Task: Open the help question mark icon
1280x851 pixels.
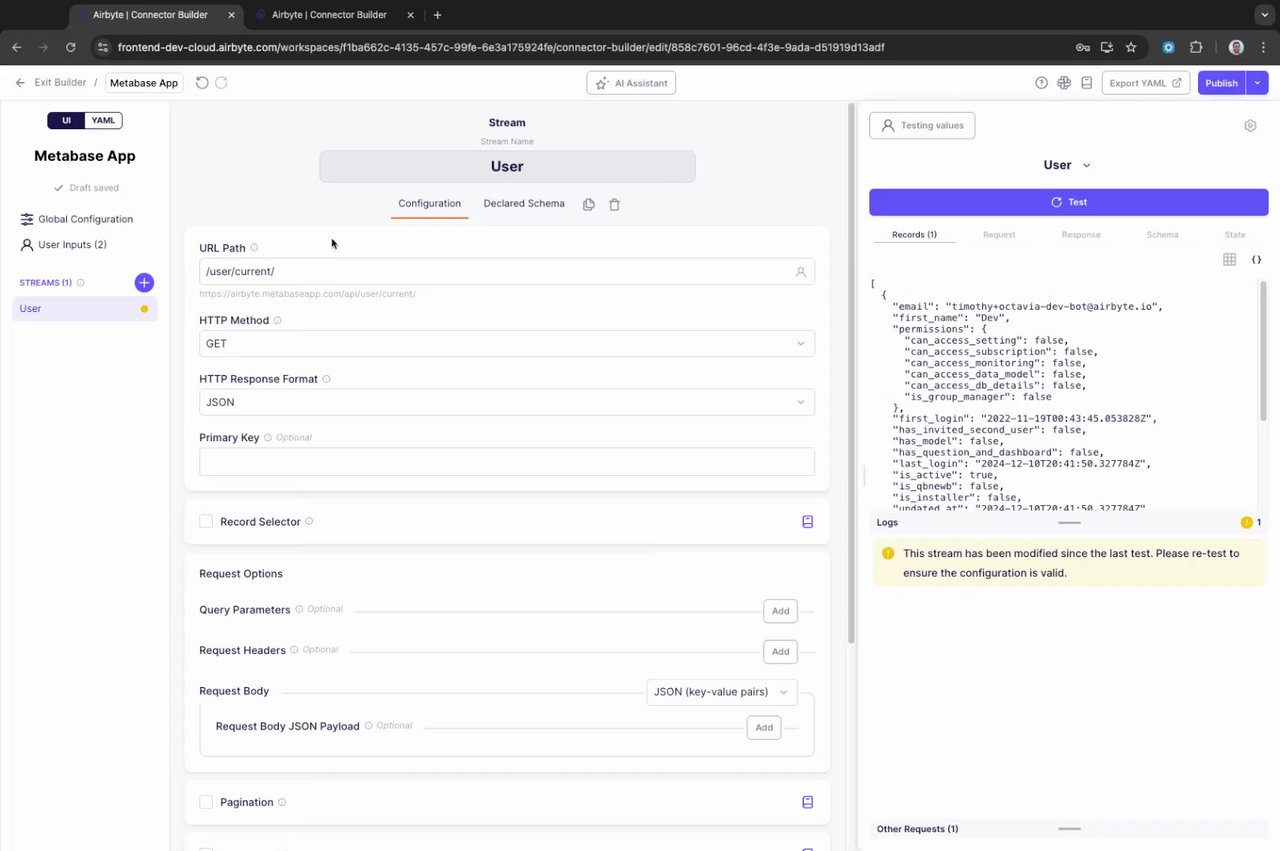Action: tap(1042, 83)
